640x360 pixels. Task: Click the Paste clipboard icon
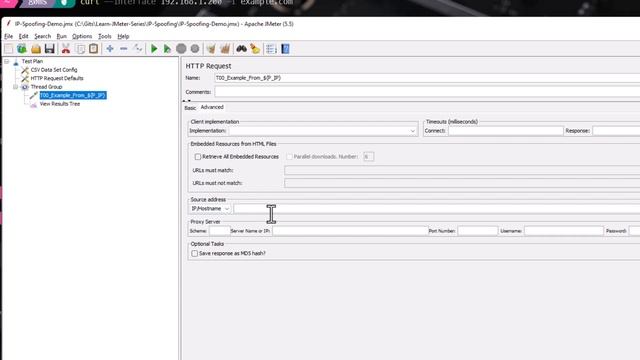pyautogui.click(x=93, y=49)
